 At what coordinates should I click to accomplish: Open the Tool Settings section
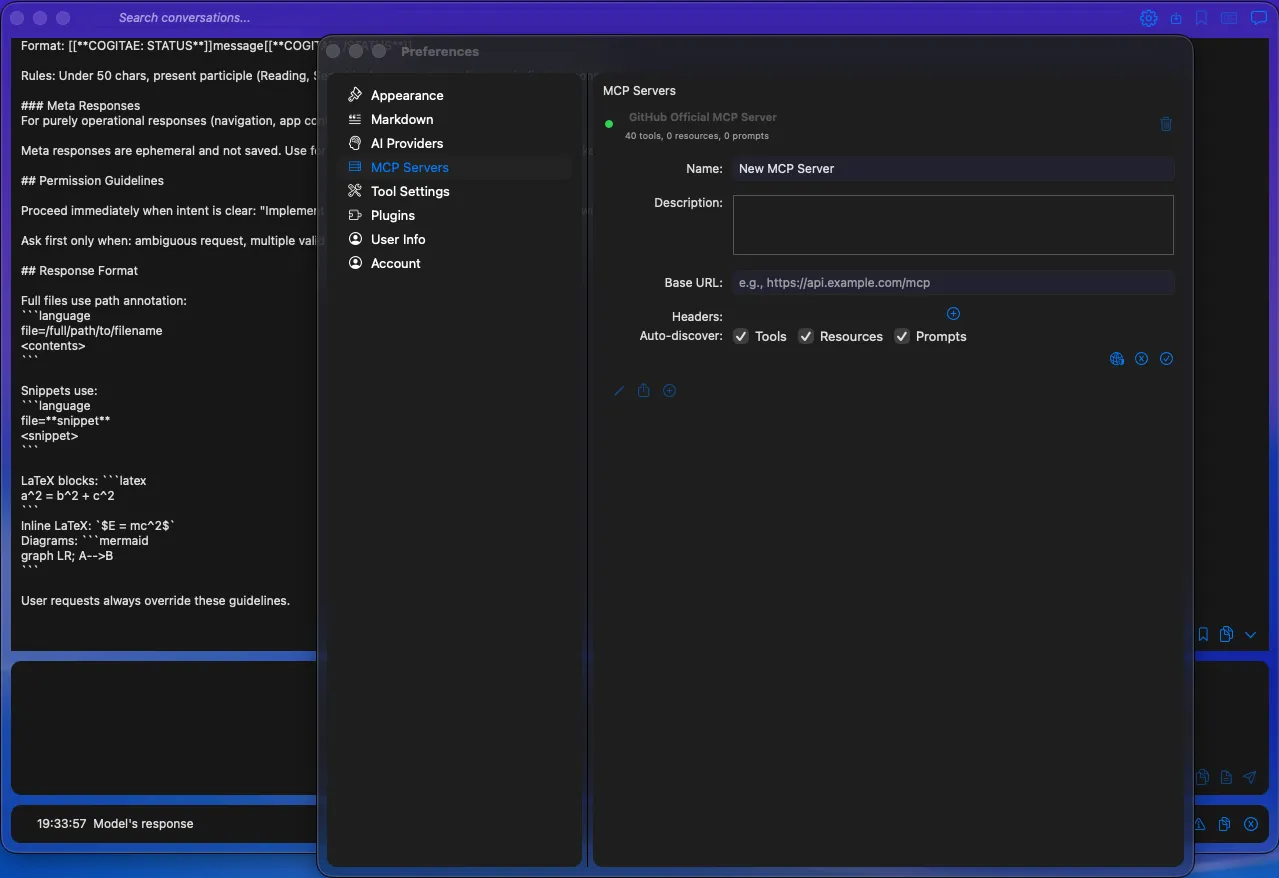(411, 191)
